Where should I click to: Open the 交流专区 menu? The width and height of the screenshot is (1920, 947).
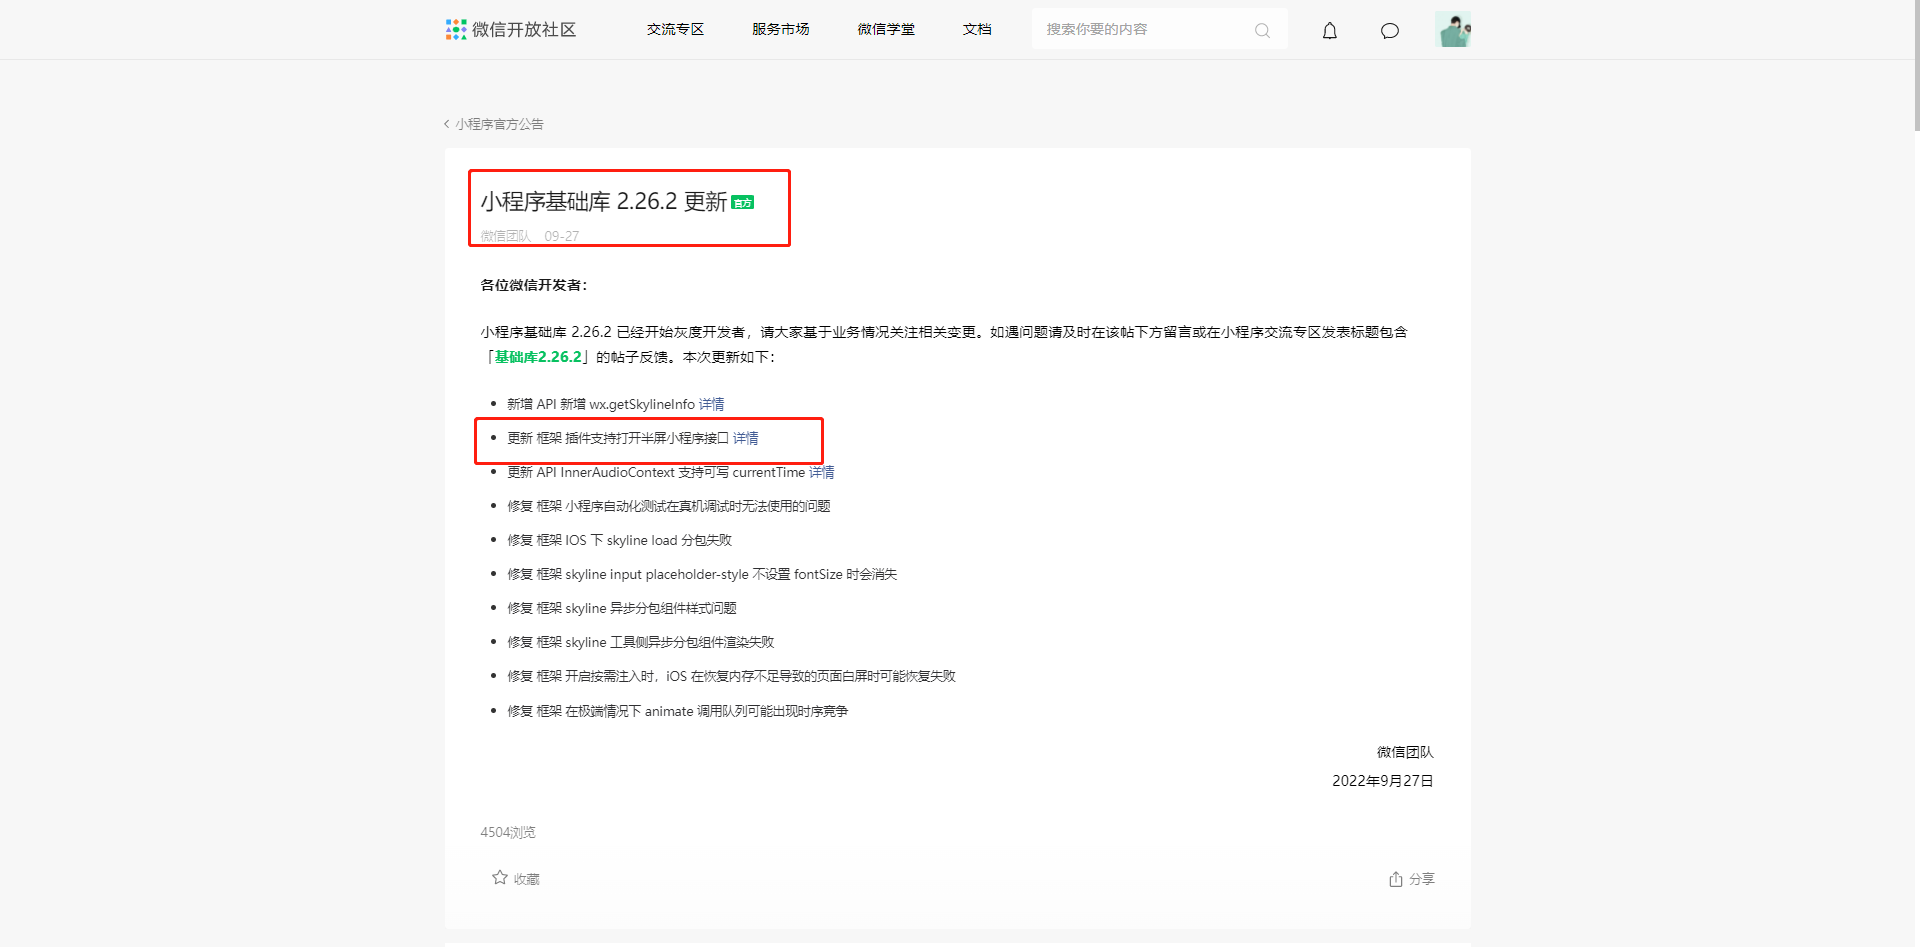(676, 30)
